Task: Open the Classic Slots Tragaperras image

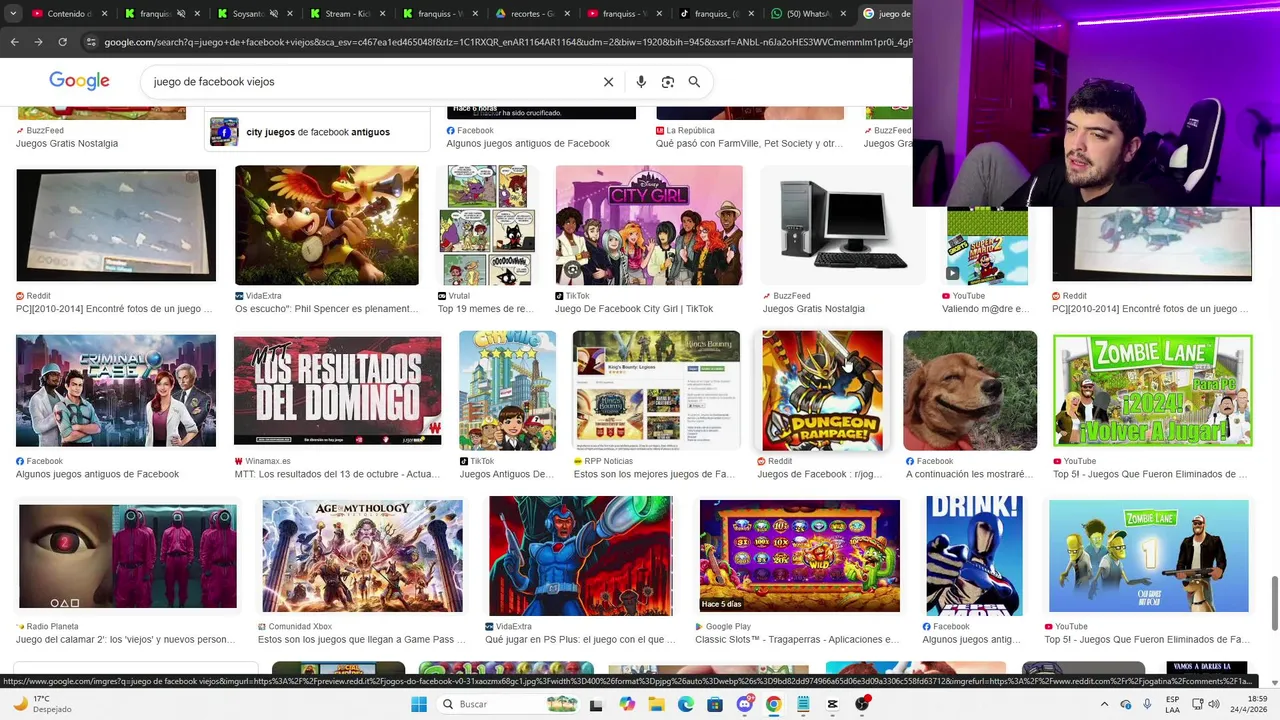Action: [x=800, y=556]
